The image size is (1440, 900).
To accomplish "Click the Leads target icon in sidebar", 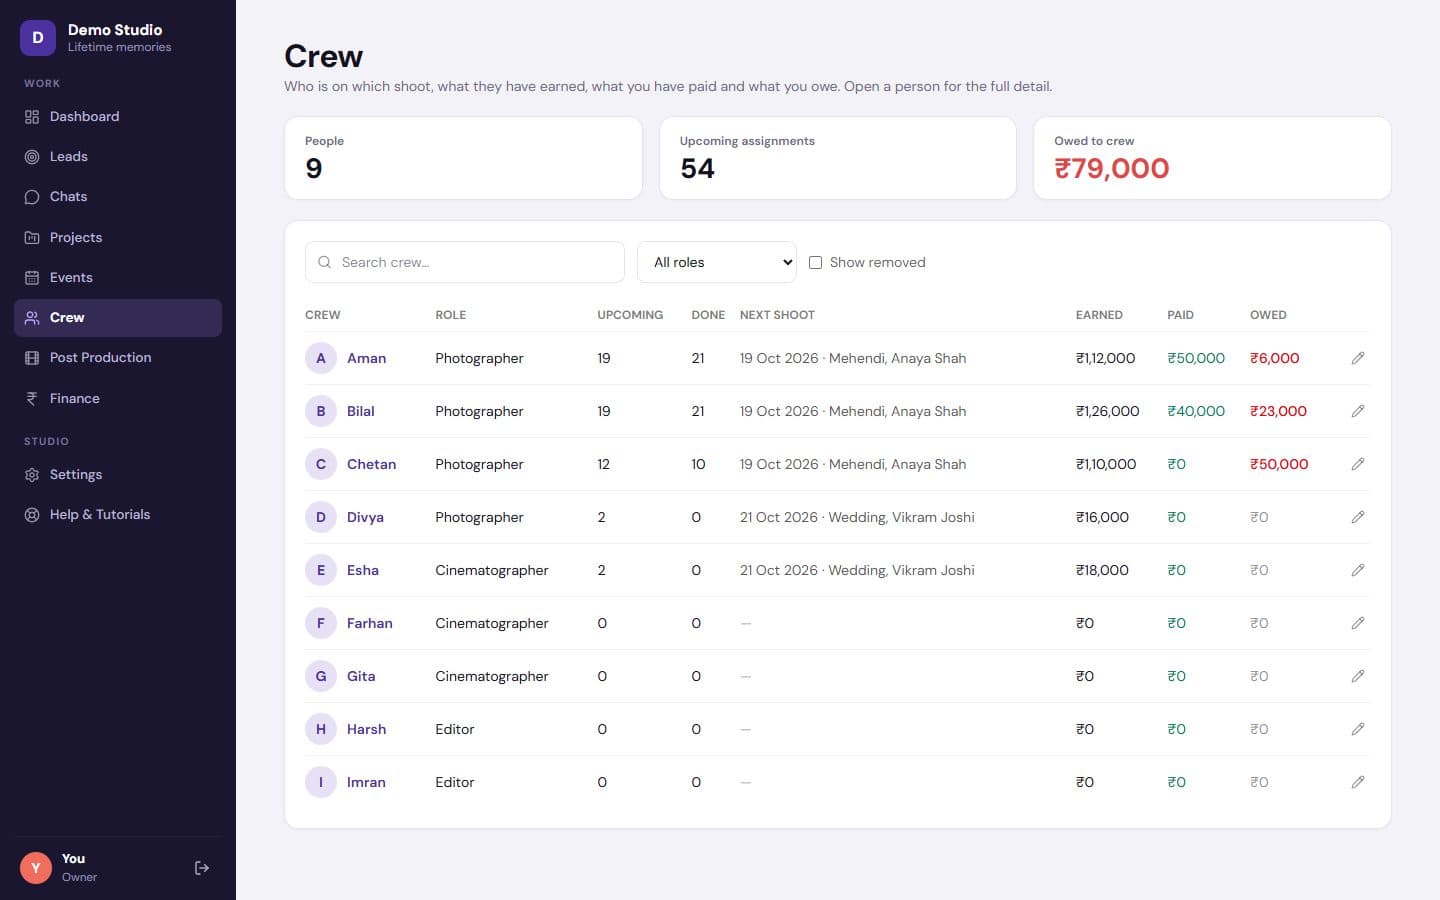I will [x=32, y=157].
